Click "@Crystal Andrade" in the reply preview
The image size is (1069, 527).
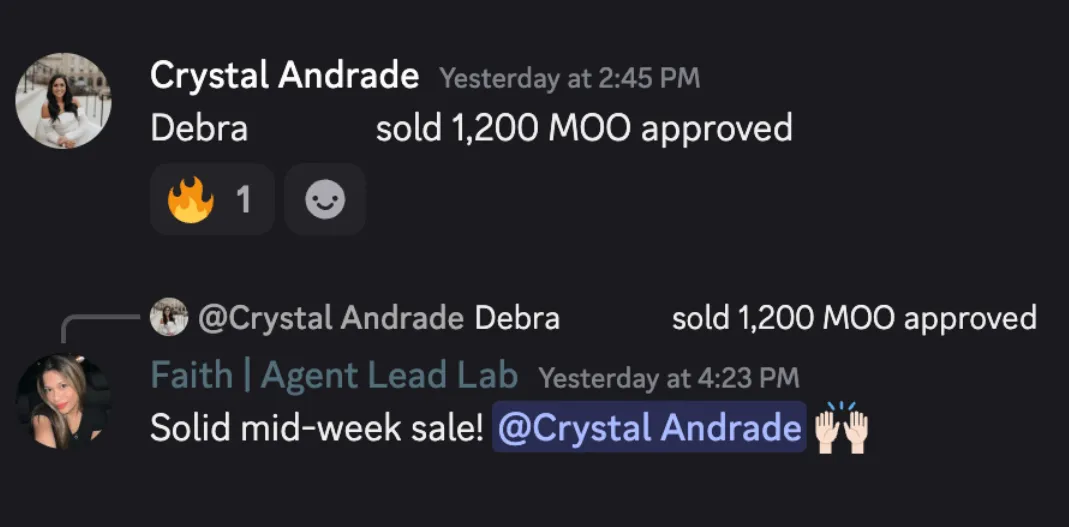click(x=331, y=319)
